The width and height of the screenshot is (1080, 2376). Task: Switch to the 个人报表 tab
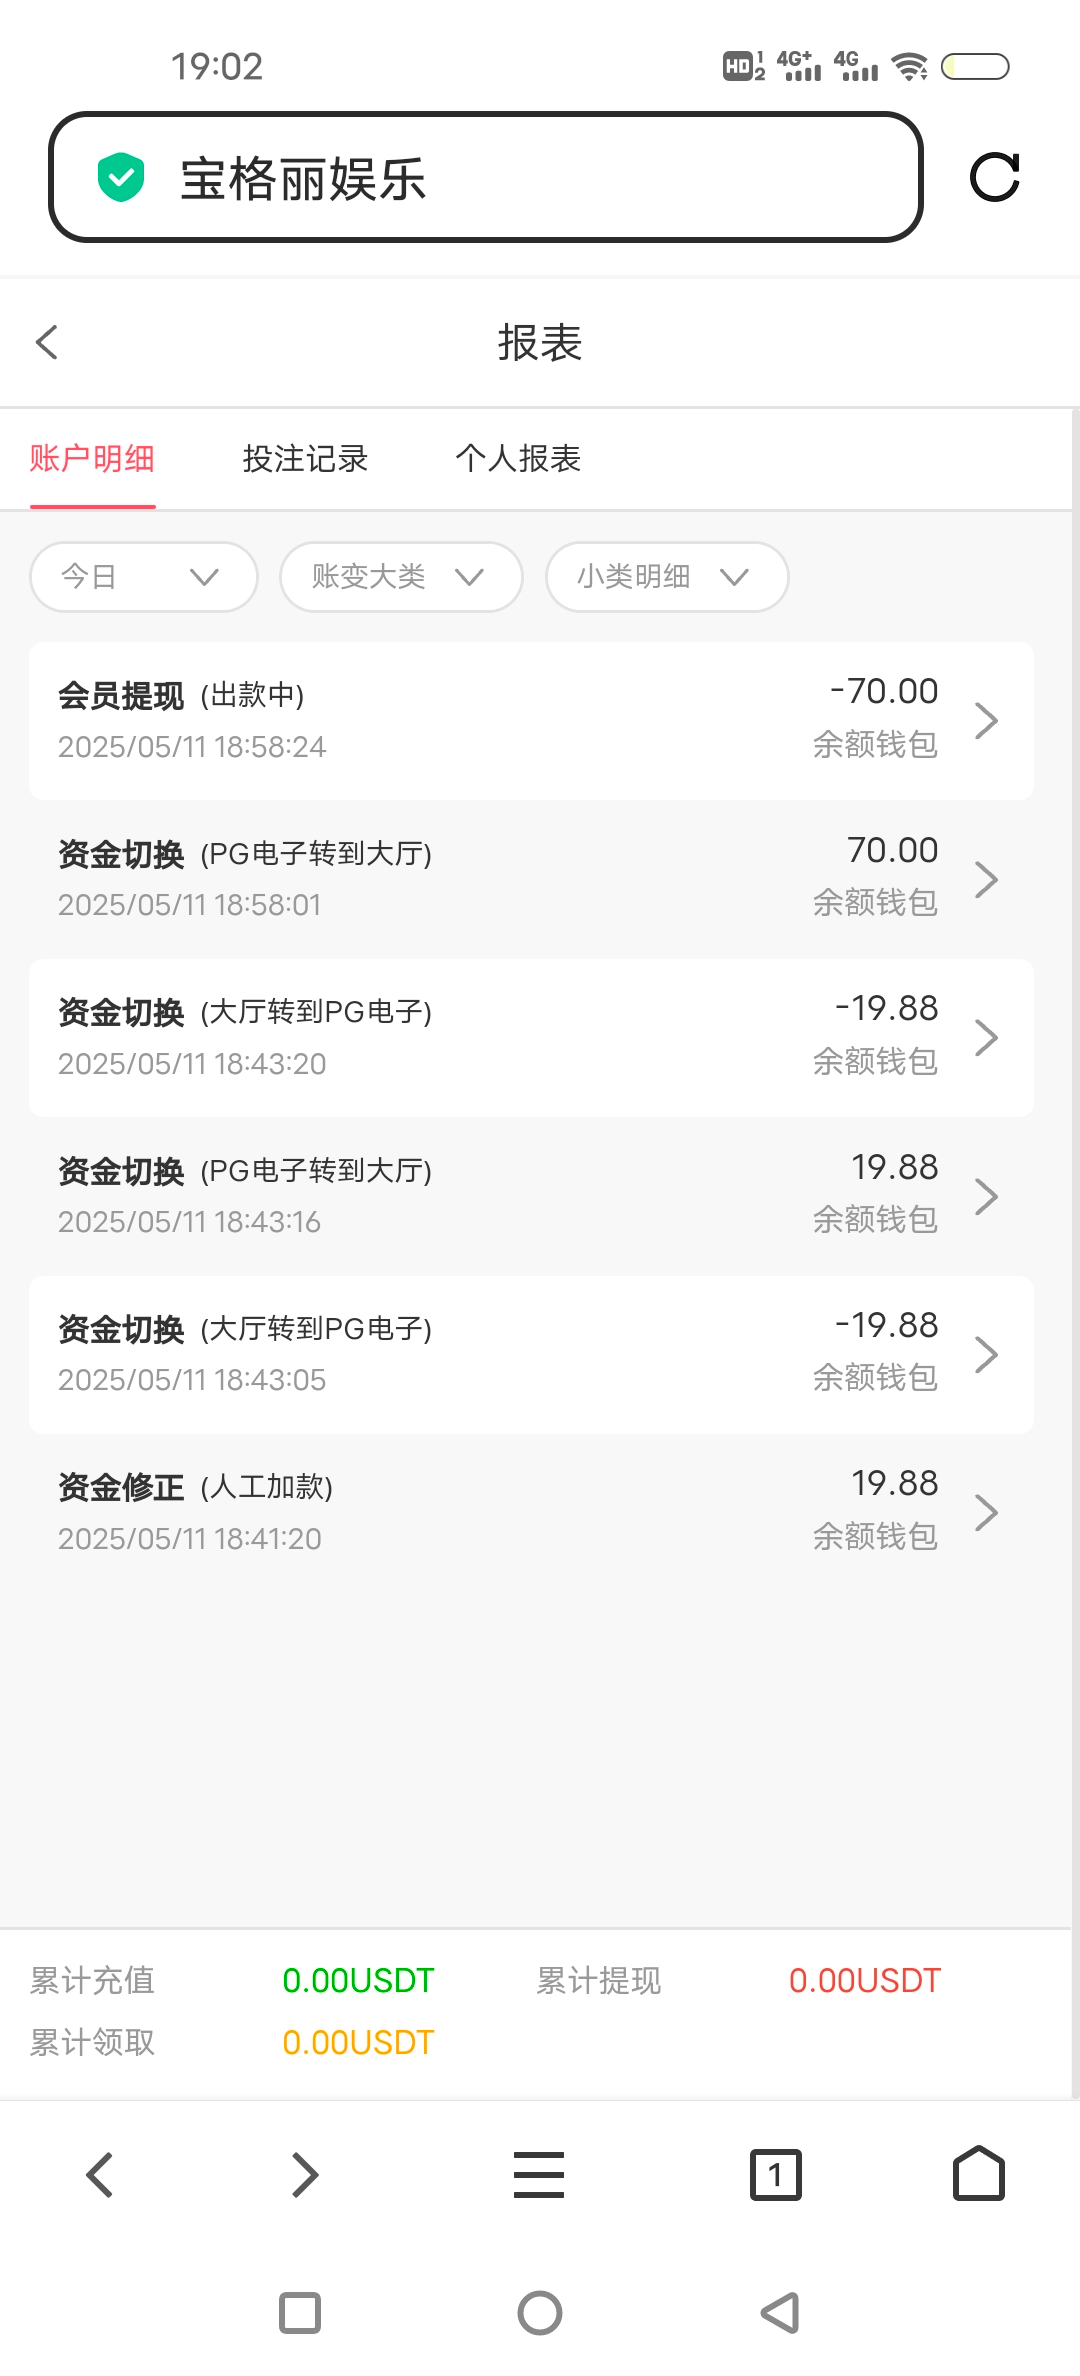click(x=518, y=459)
